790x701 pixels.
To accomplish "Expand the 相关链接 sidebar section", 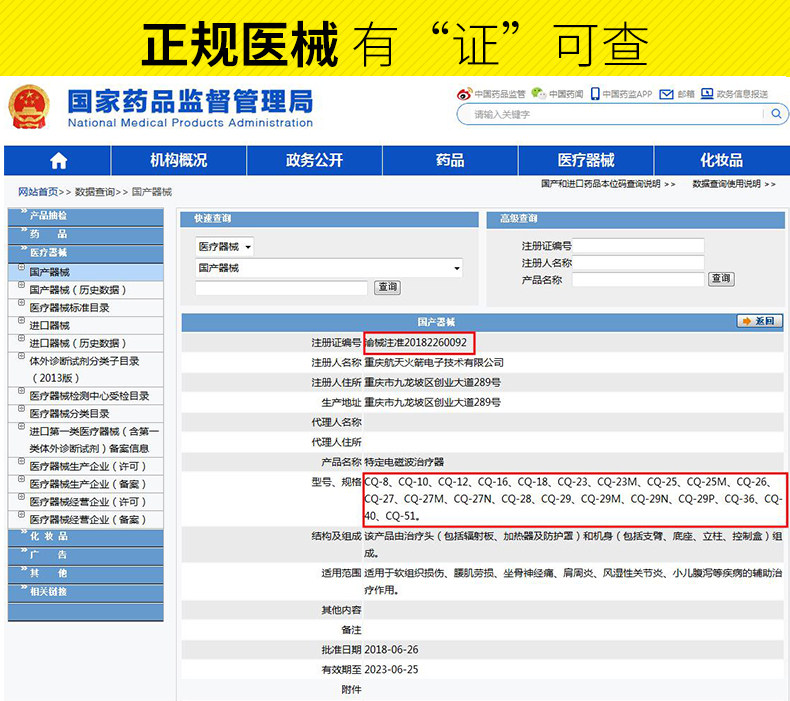I will [x=86, y=592].
